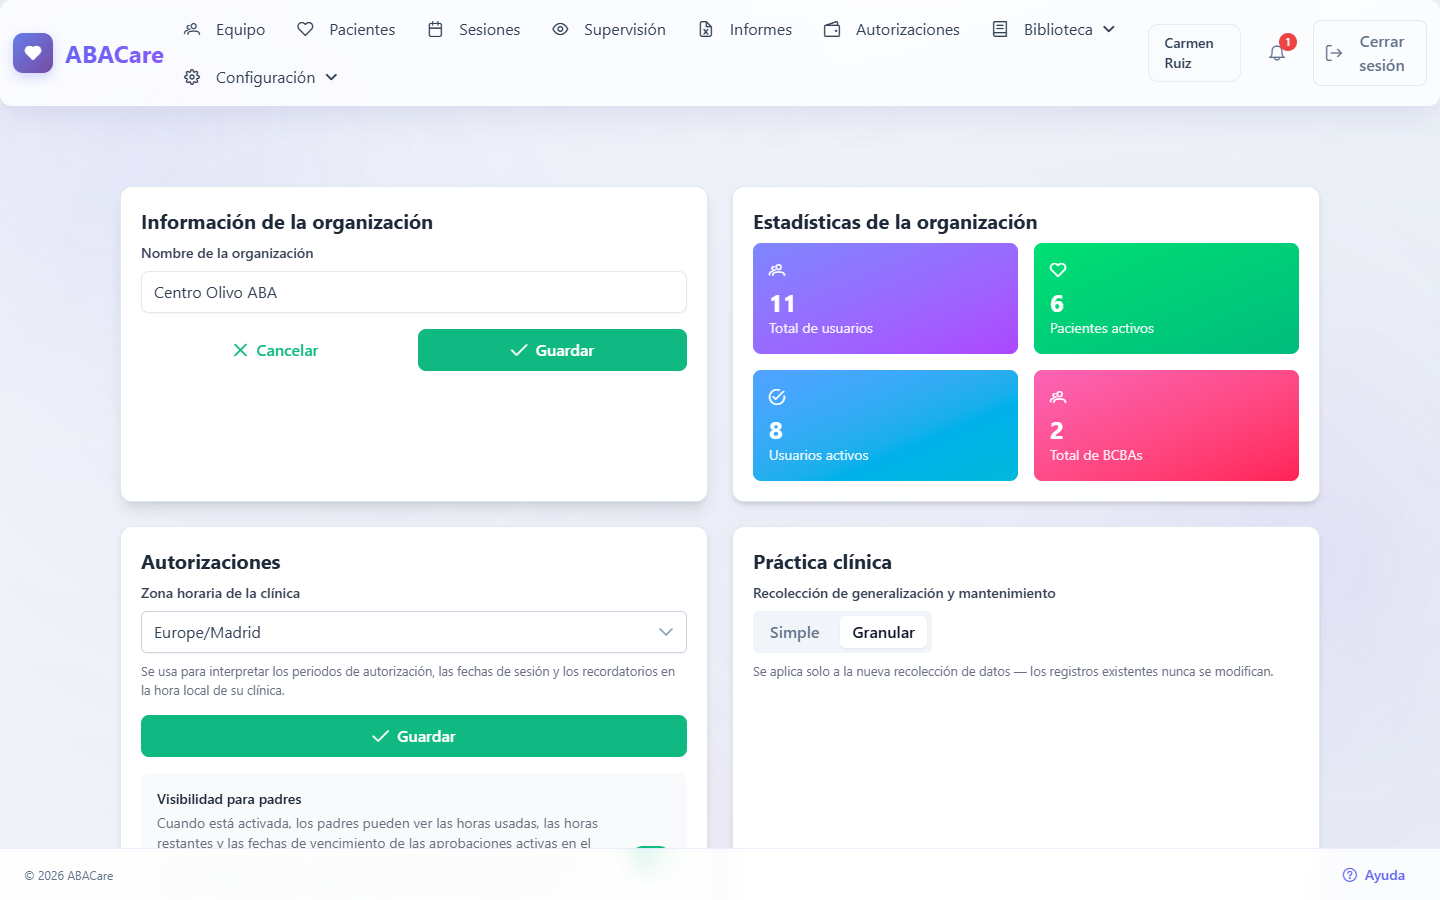
Task: Select Granular collection mode
Action: (883, 632)
